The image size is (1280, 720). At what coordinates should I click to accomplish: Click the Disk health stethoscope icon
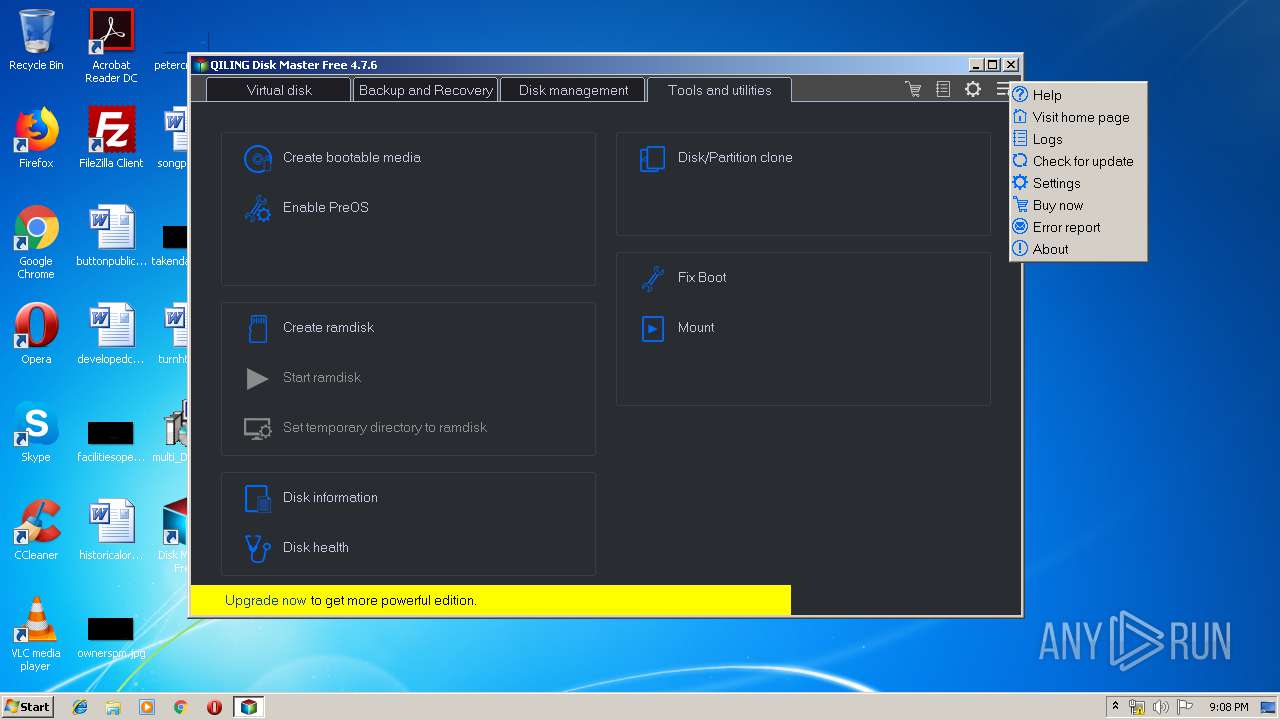258,548
